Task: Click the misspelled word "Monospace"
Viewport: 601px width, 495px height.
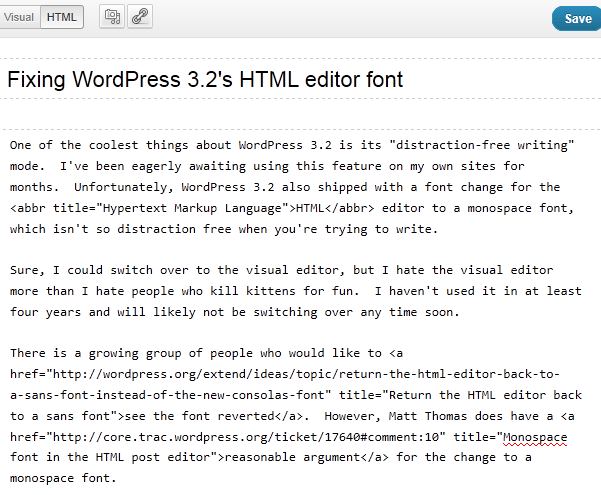Action: point(535,437)
